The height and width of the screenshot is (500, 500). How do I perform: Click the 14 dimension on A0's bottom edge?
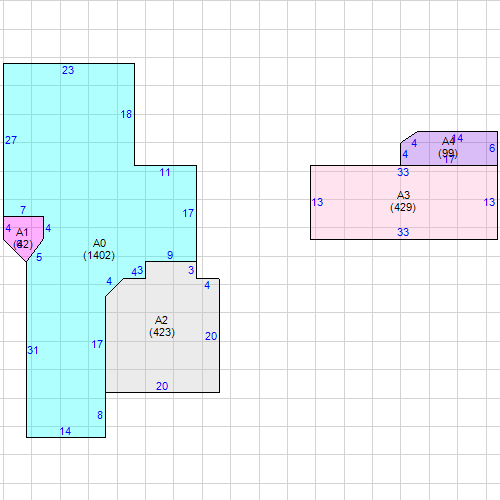click(65, 431)
